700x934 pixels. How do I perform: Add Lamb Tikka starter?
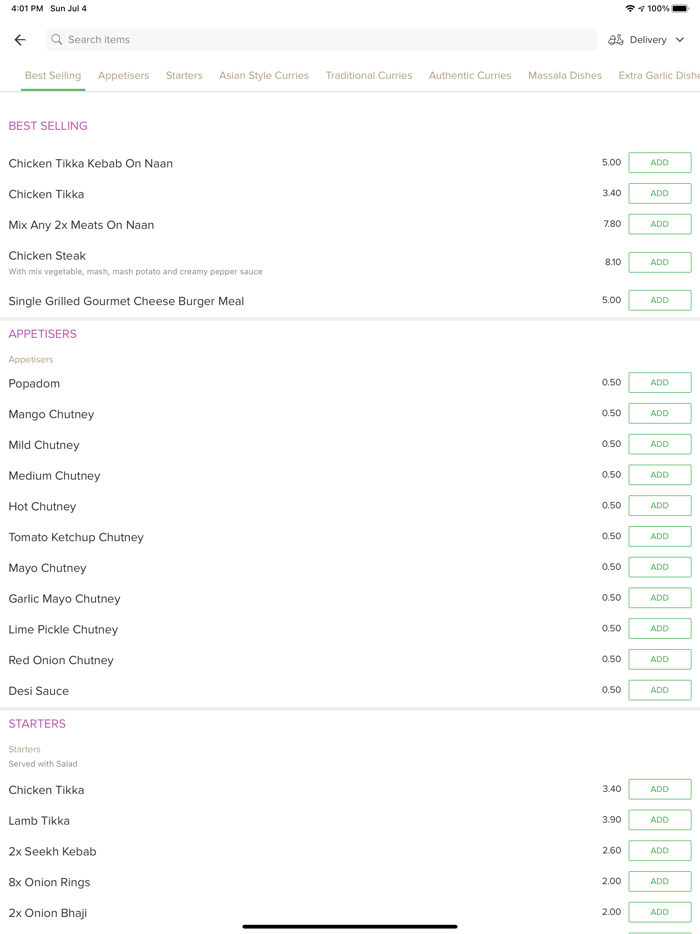659,820
